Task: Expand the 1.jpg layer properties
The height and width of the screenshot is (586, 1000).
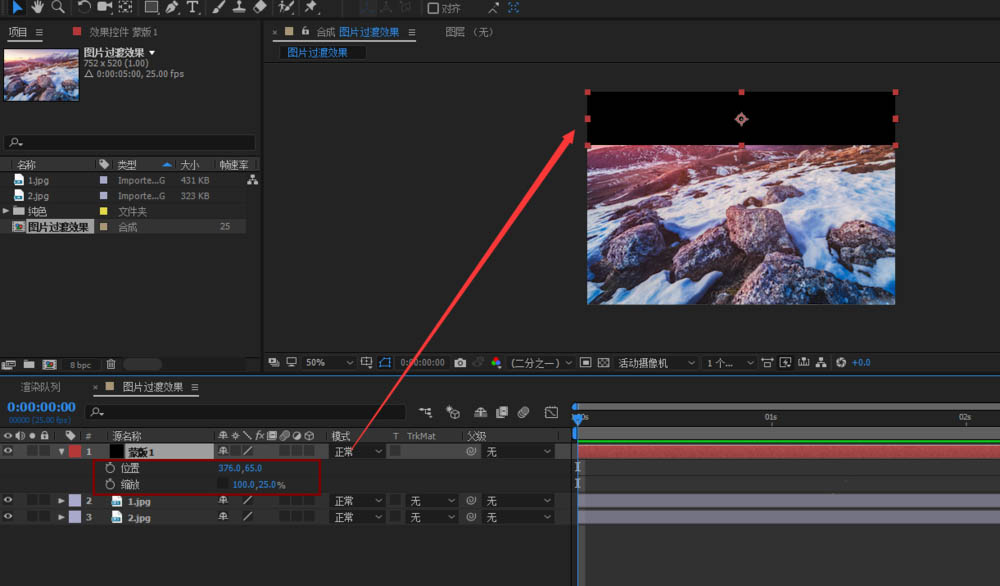Action: (61, 501)
